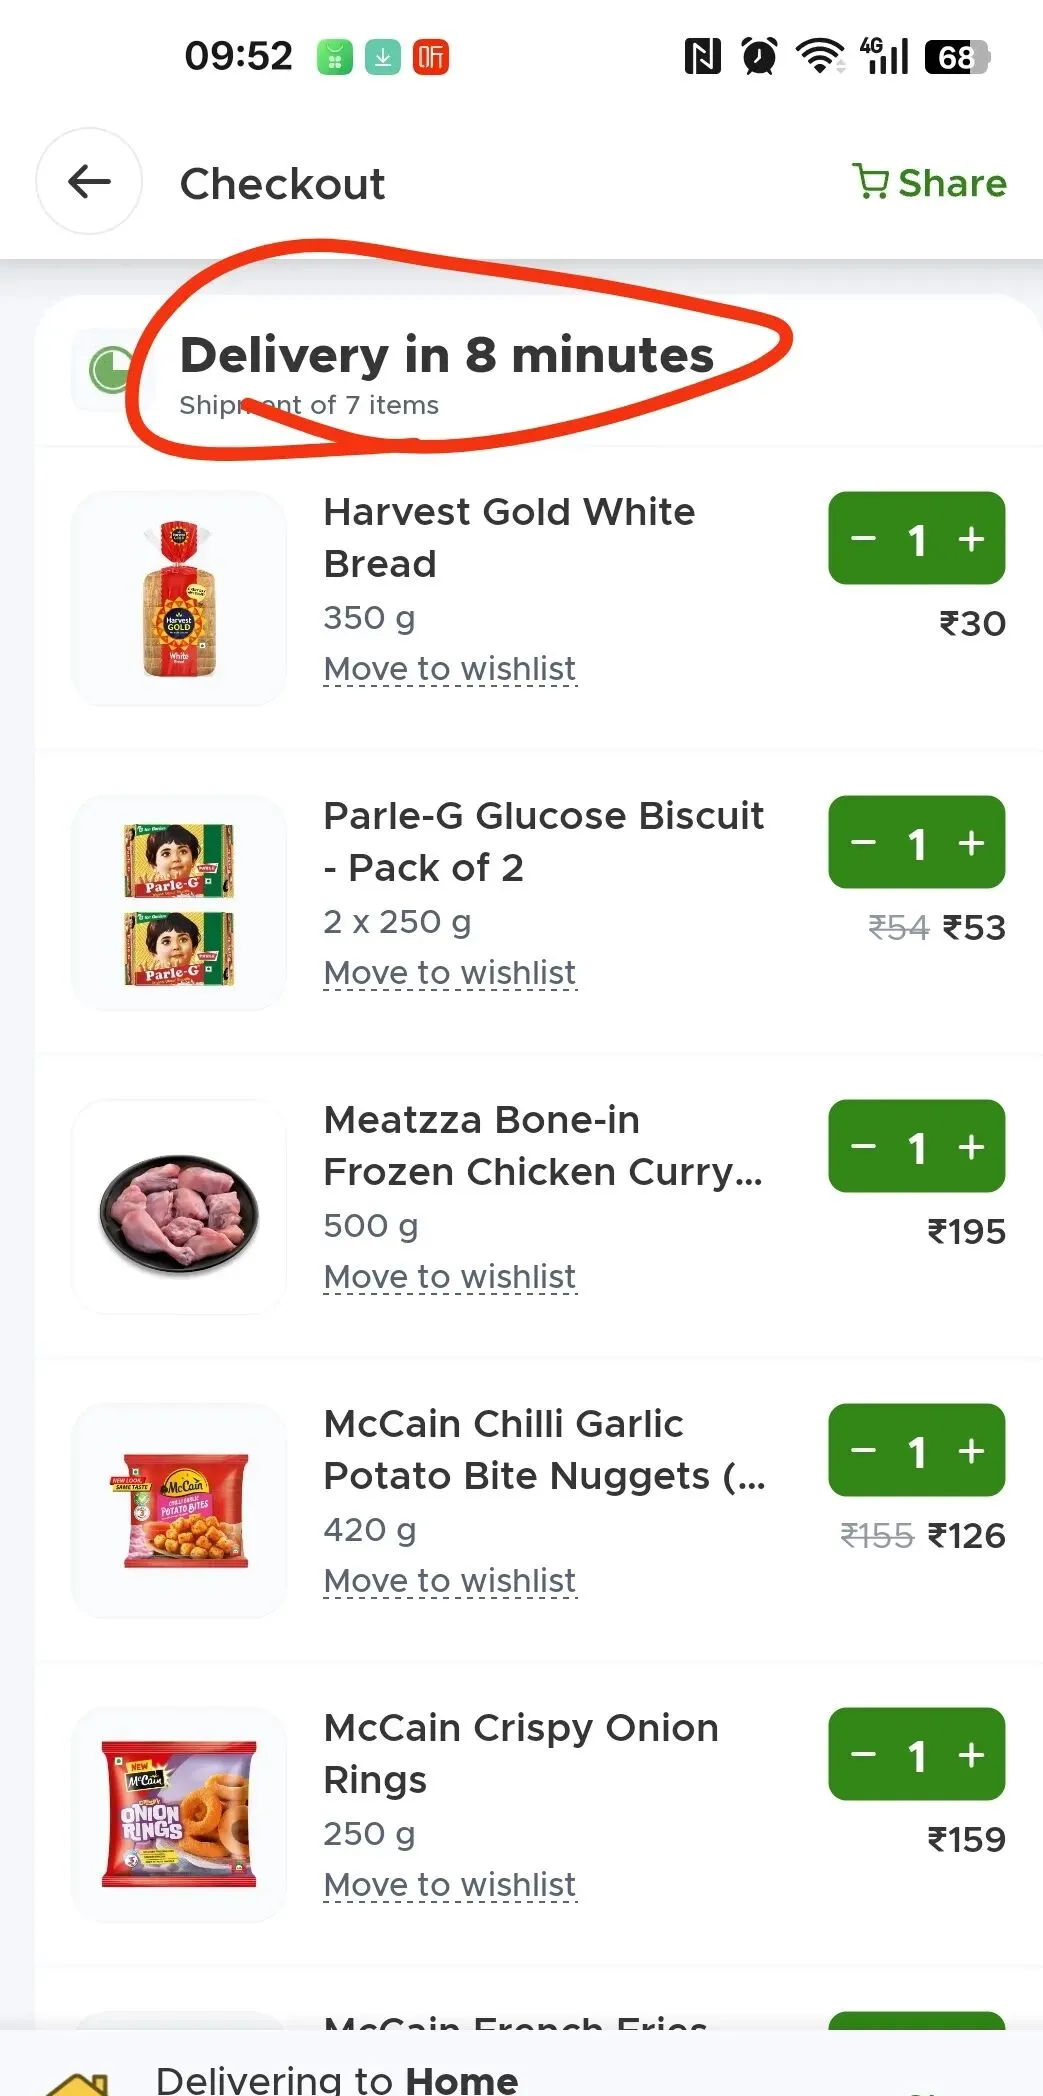Screen dimensions: 1043x2096
Task: Move McCain Crispy Onion Rings to wishlist
Action: [450, 1885]
